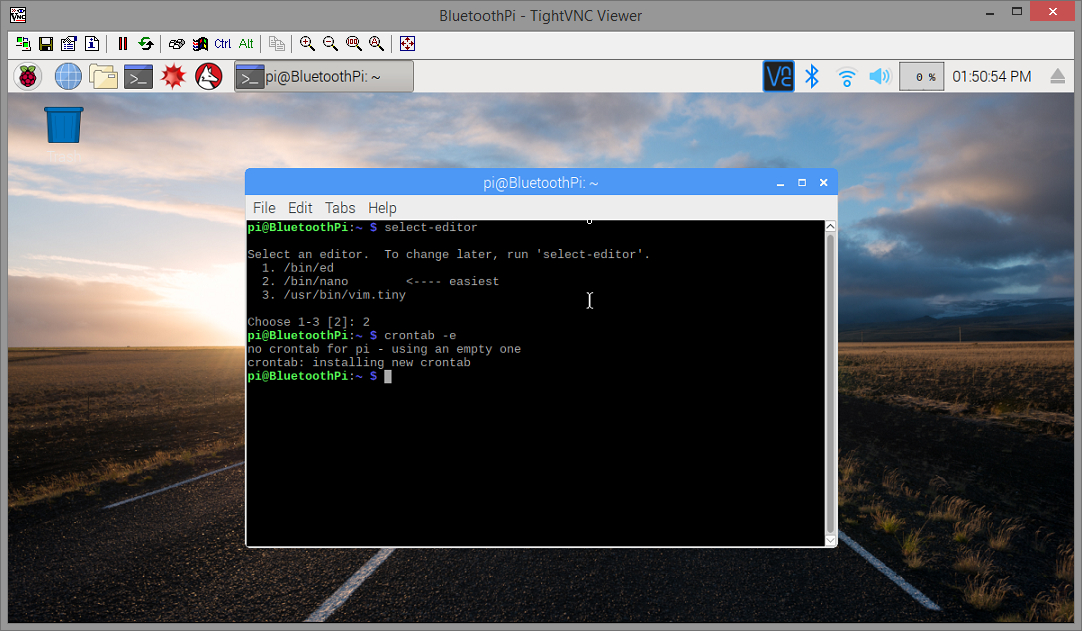The width and height of the screenshot is (1082, 631).
Task: Zoom in the remote view
Action: coord(308,43)
